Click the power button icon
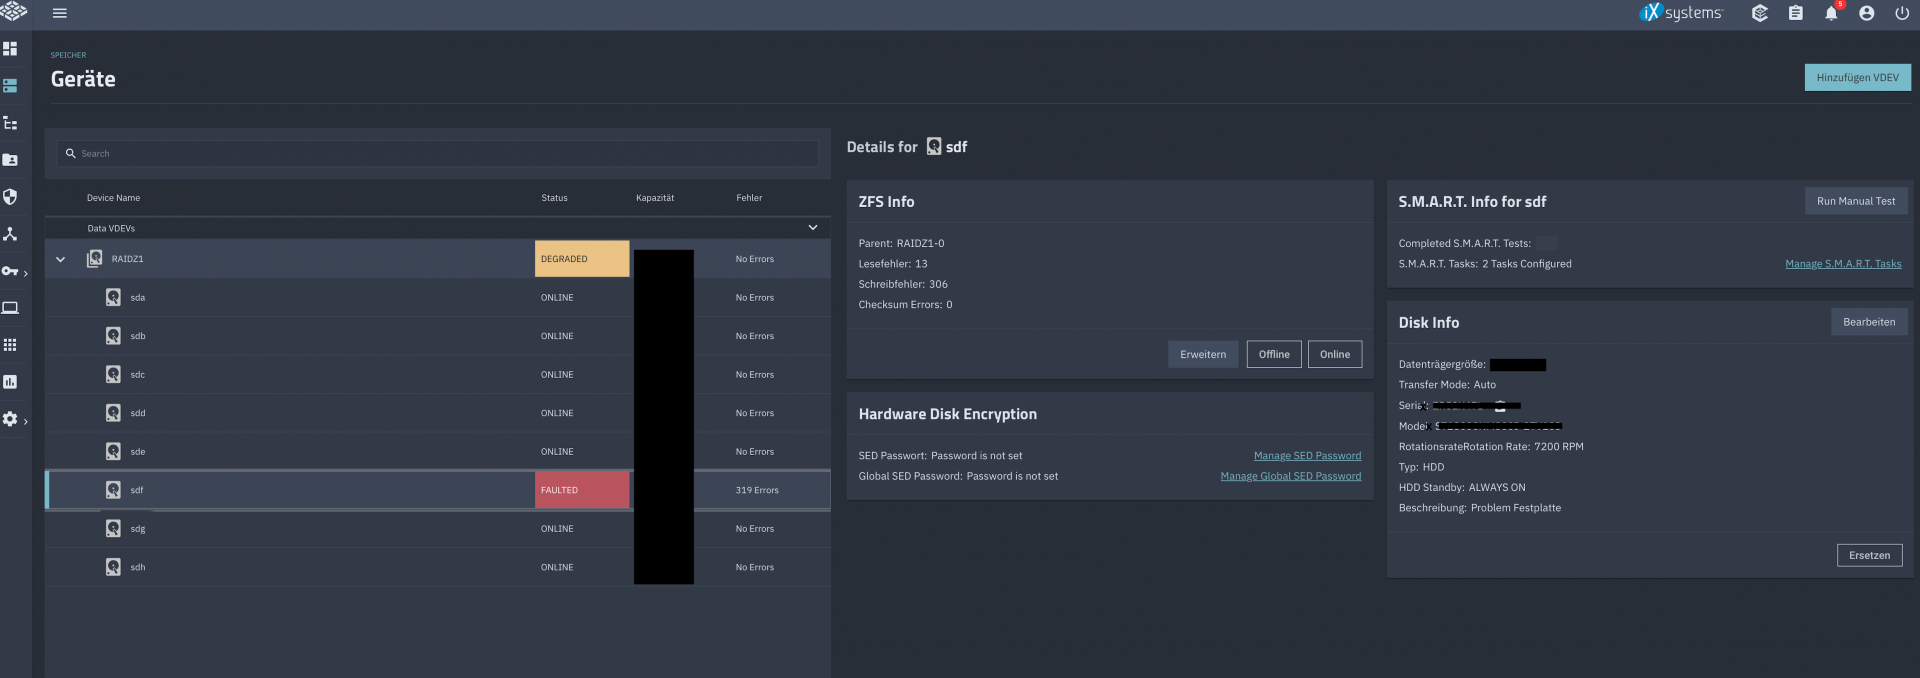 click(x=1902, y=13)
